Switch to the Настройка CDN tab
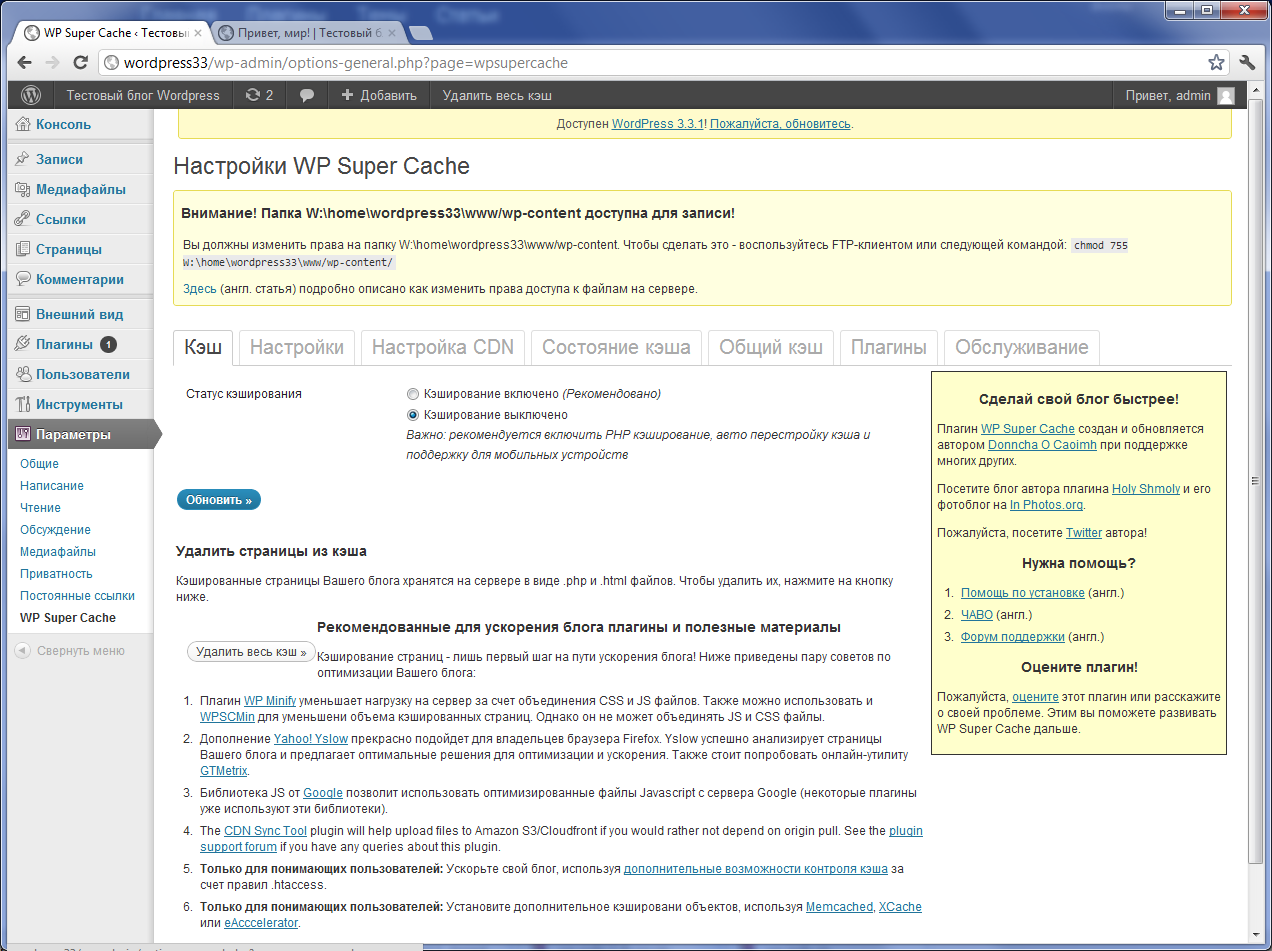 tap(443, 348)
